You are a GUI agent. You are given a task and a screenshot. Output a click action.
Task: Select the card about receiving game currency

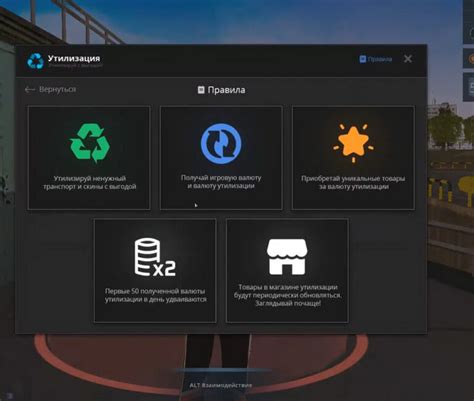(221, 158)
